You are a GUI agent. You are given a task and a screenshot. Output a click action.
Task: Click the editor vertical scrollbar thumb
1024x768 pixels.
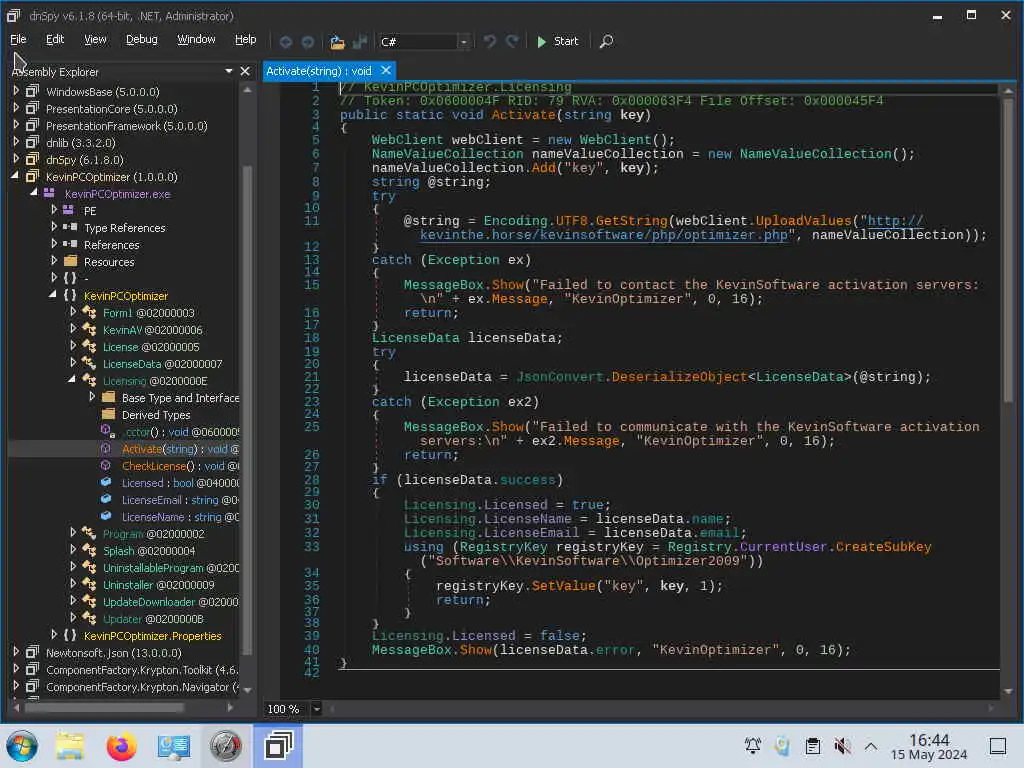click(x=1008, y=249)
